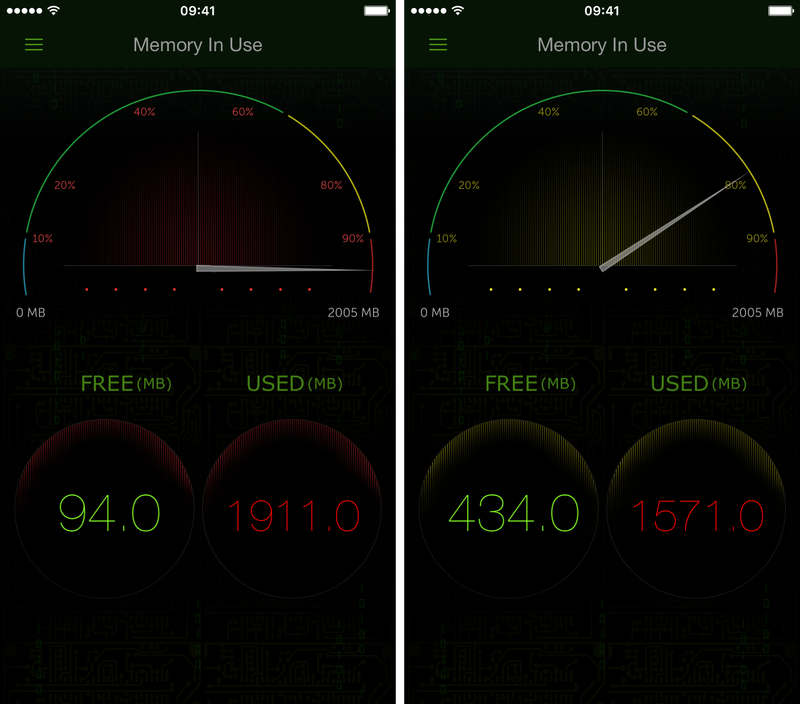Tap the Memory In Use title on right screen
Image resolution: width=800 pixels, height=704 pixels.
coord(602,45)
